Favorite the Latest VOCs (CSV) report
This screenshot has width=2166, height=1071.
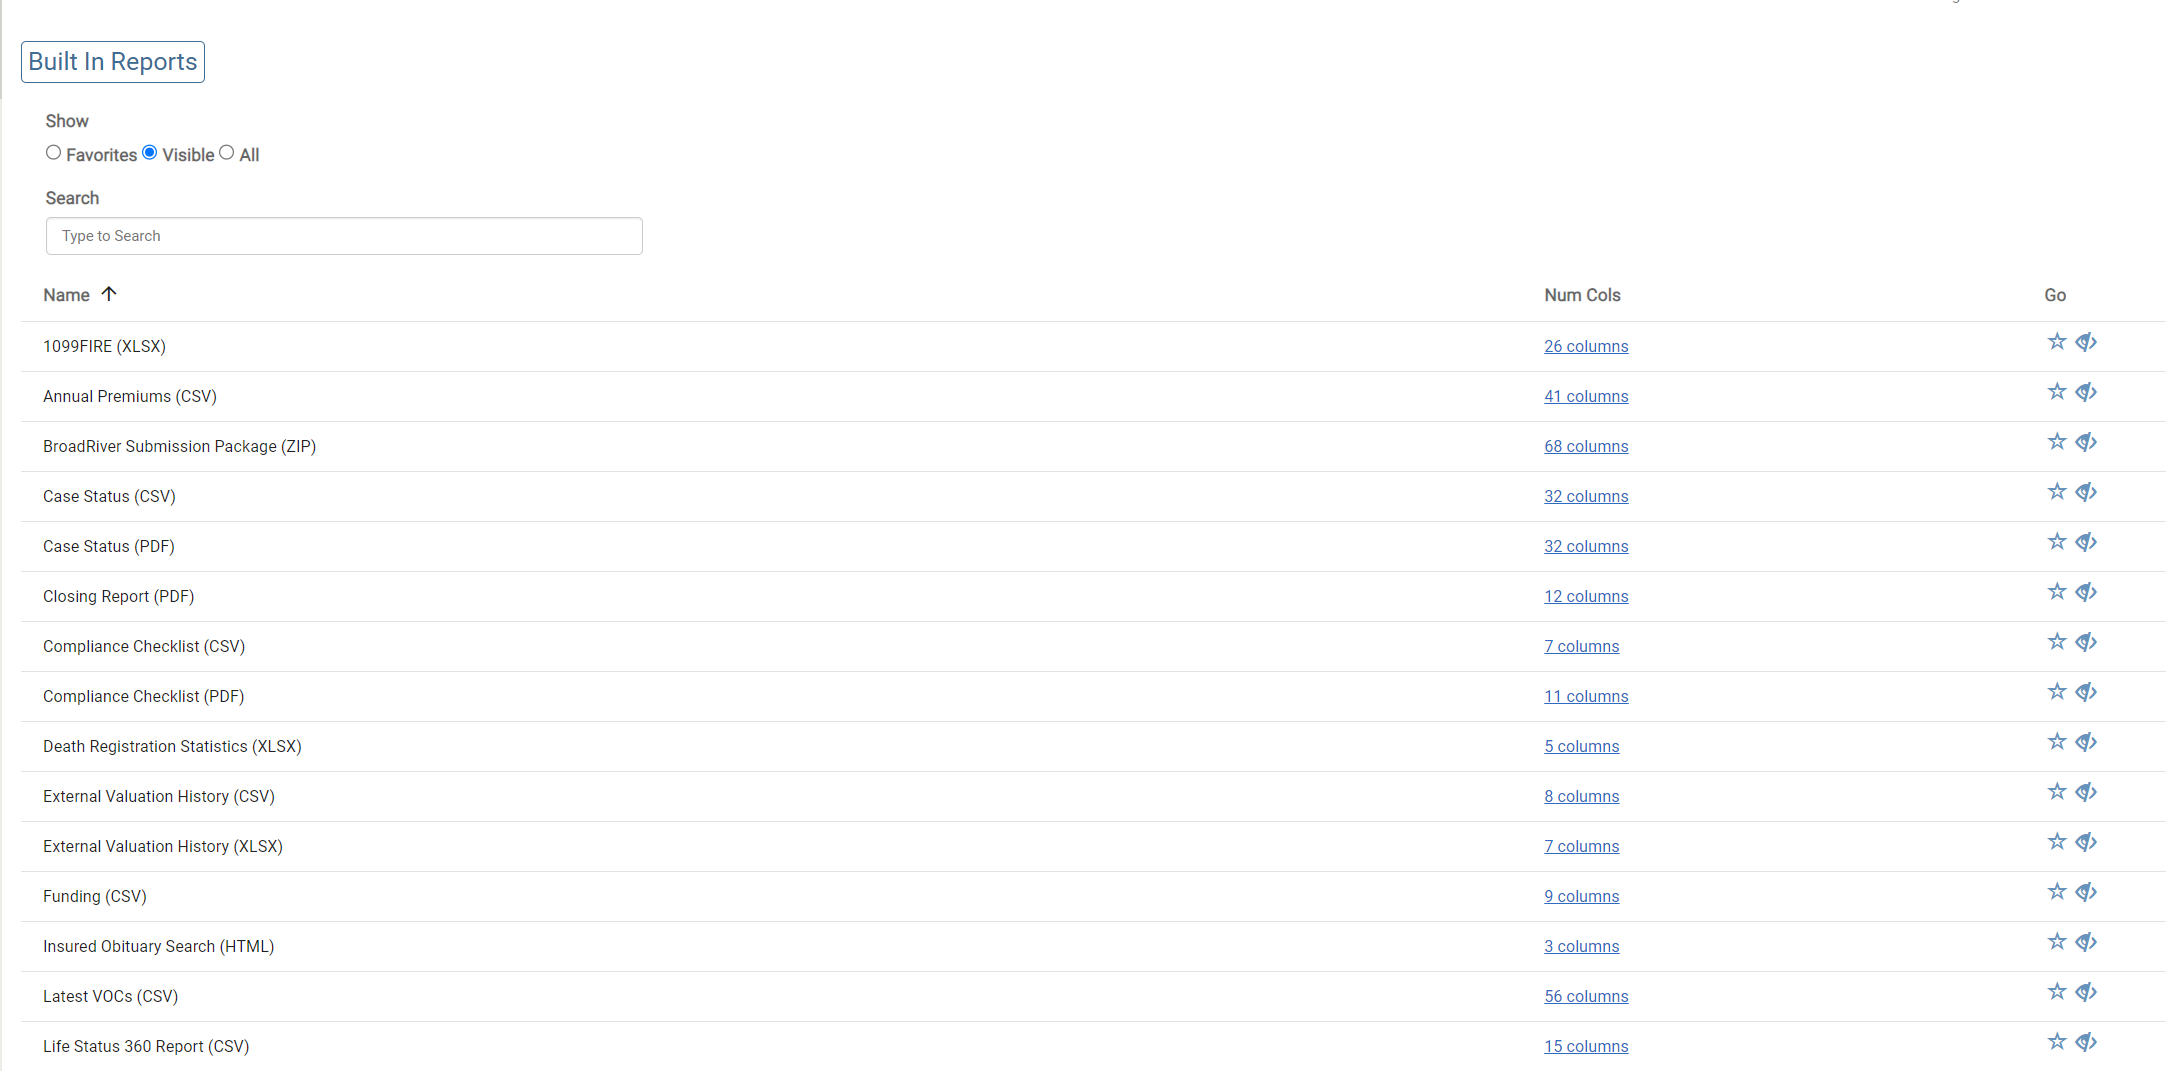2056,992
